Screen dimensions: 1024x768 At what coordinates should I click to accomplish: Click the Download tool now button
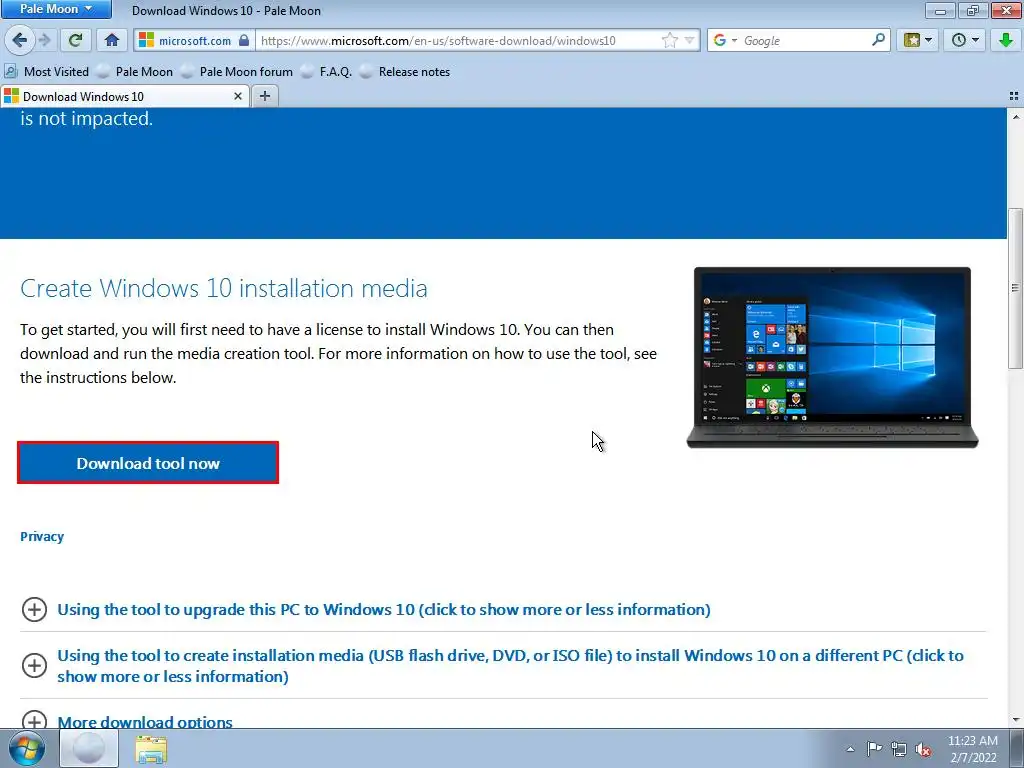click(148, 463)
